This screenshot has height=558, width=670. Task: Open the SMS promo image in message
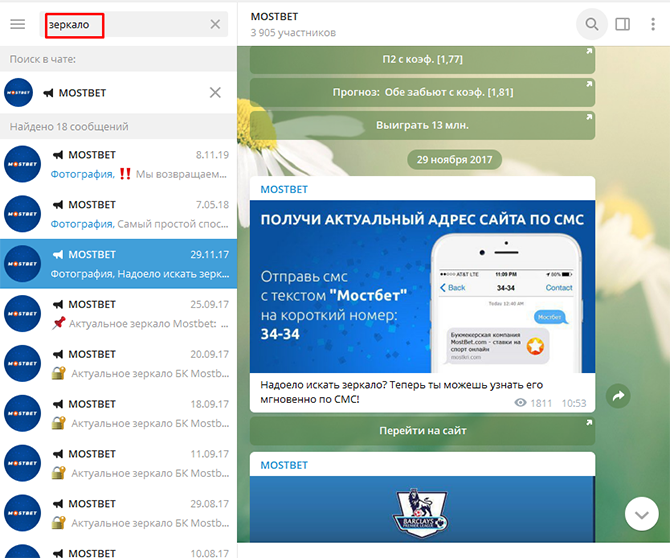[x=422, y=287]
